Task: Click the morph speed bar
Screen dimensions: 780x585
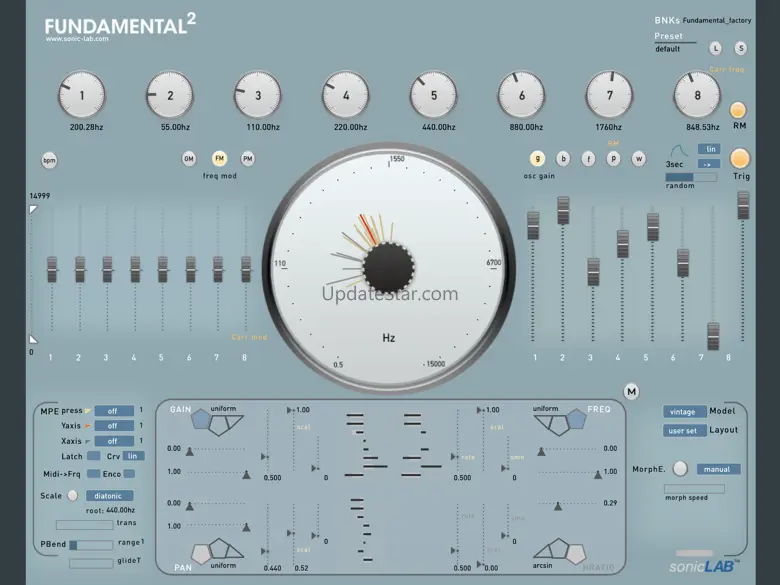Action: point(694,489)
